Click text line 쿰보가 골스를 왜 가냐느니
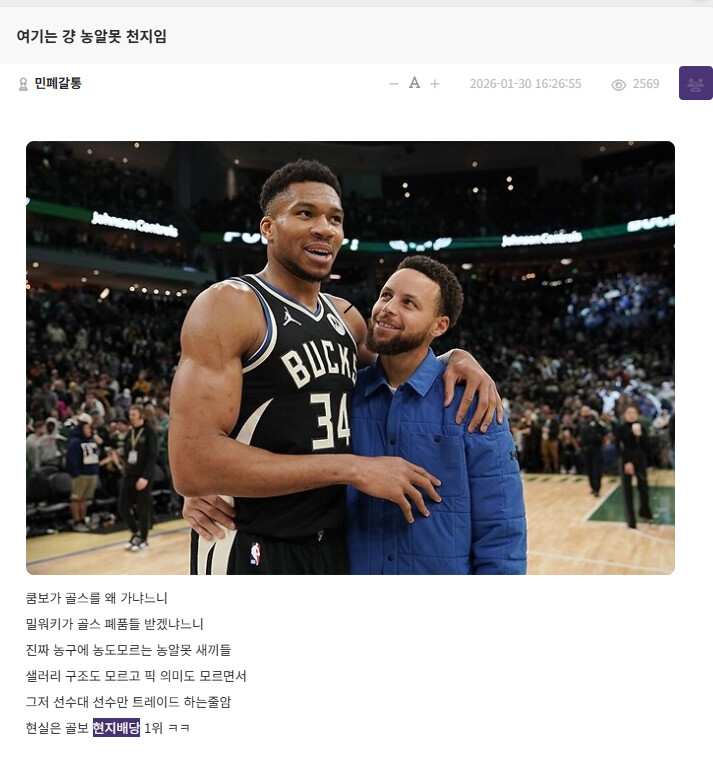 click(x=96, y=598)
